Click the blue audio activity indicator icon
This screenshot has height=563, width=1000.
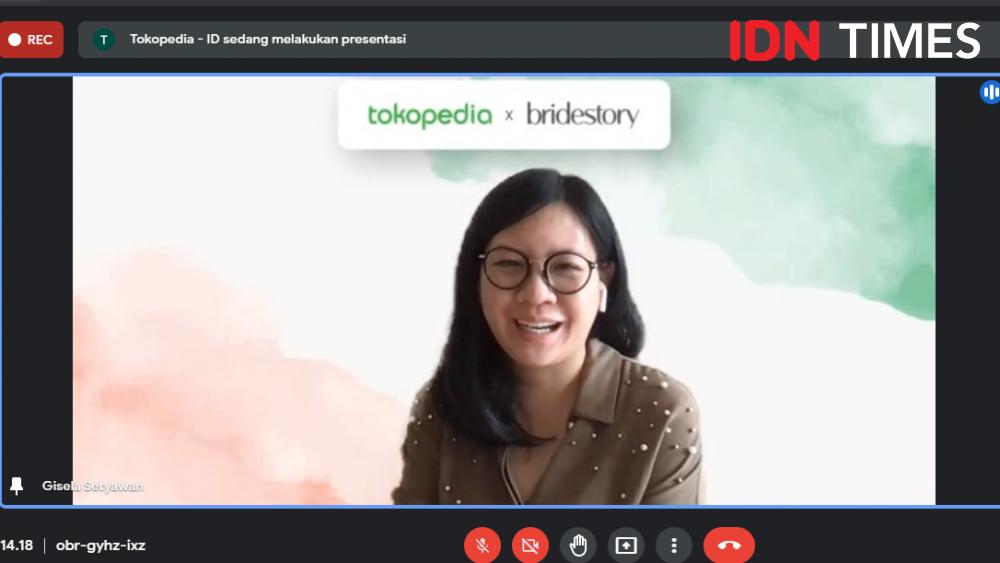(x=990, y=92)
